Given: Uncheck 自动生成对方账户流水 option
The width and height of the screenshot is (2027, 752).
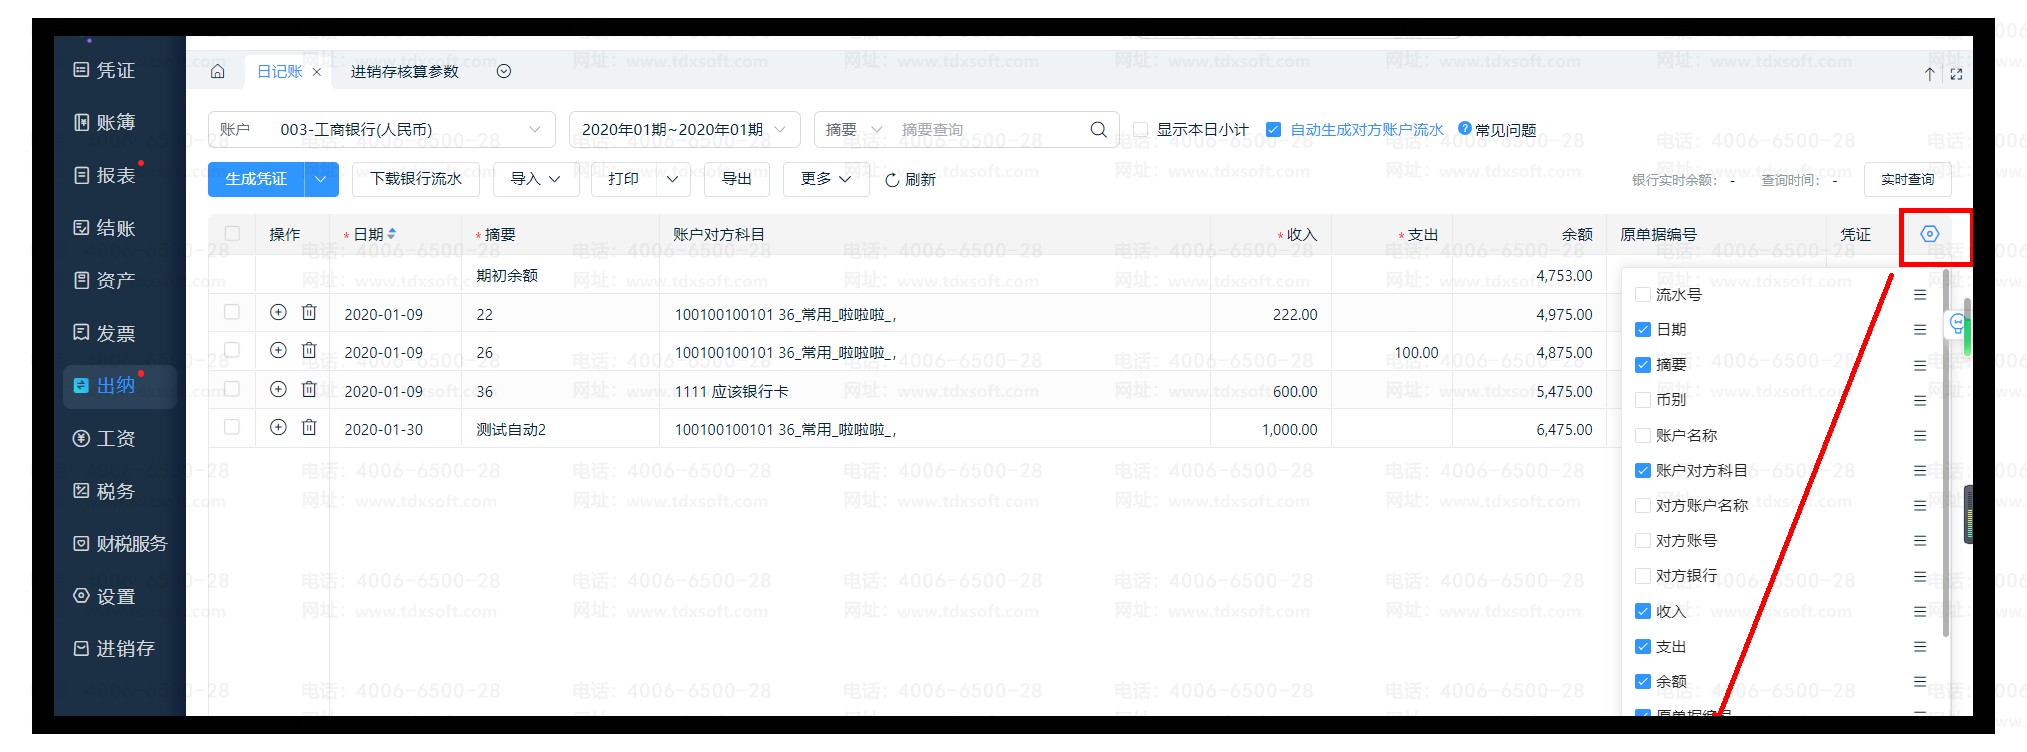Looking at the screenshot, I should pos(1273,130).
